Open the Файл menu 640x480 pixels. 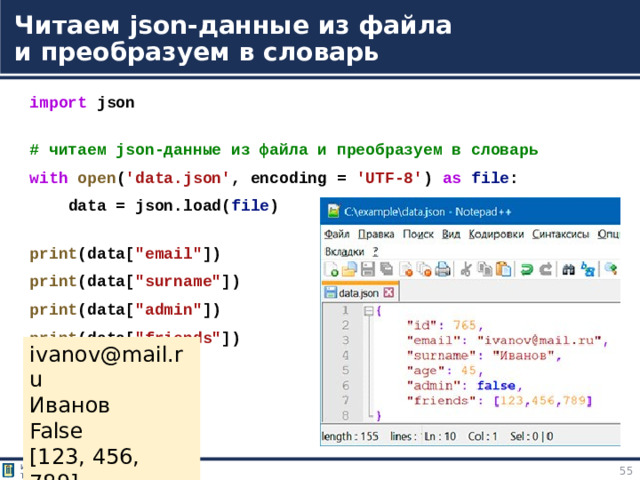337,234
